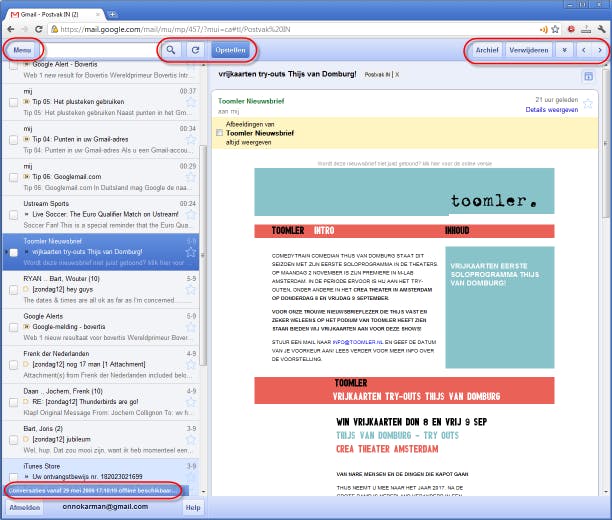Go to previous conversation arrow
This screenshot has width=612, height=520.
584,50
